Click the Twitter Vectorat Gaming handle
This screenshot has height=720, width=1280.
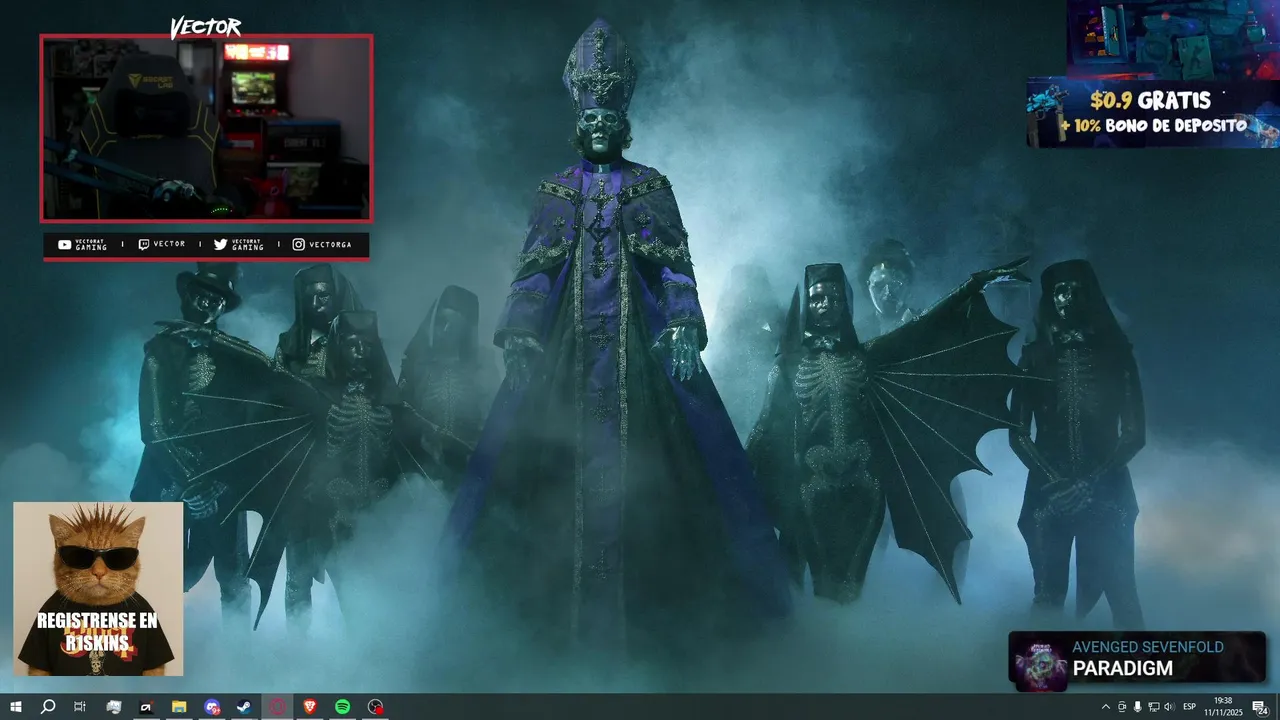point(239,244)
